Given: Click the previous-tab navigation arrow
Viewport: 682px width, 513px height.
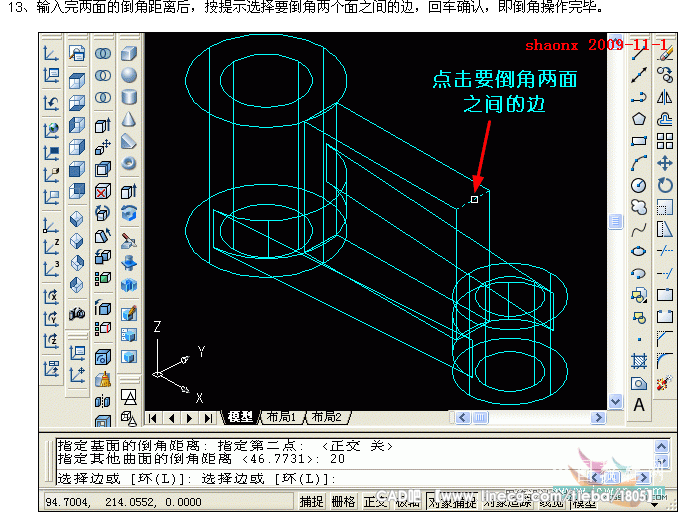Looking at the screenshot, I should (x=171, y=418).
